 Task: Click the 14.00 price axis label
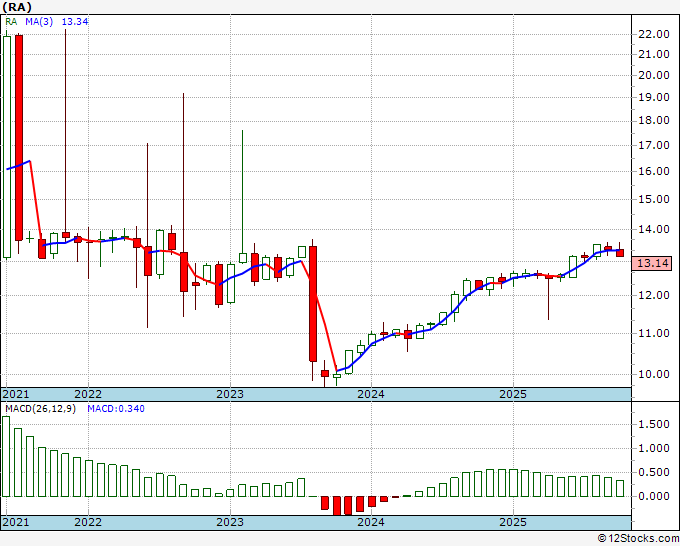654,229
